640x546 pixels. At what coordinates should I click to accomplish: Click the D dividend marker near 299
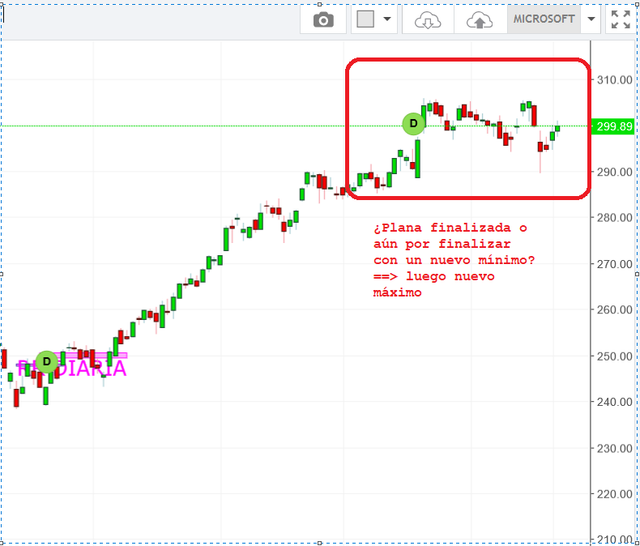(413, 123)
